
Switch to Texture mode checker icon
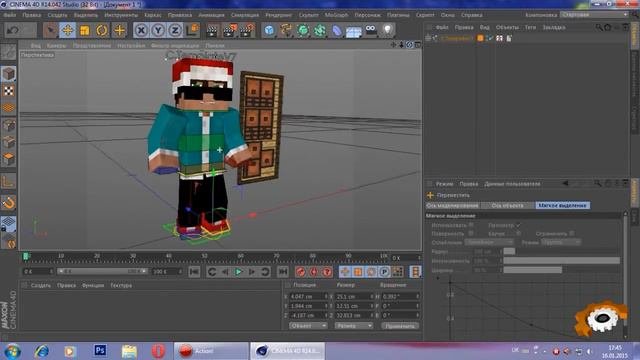click(9, 91)
